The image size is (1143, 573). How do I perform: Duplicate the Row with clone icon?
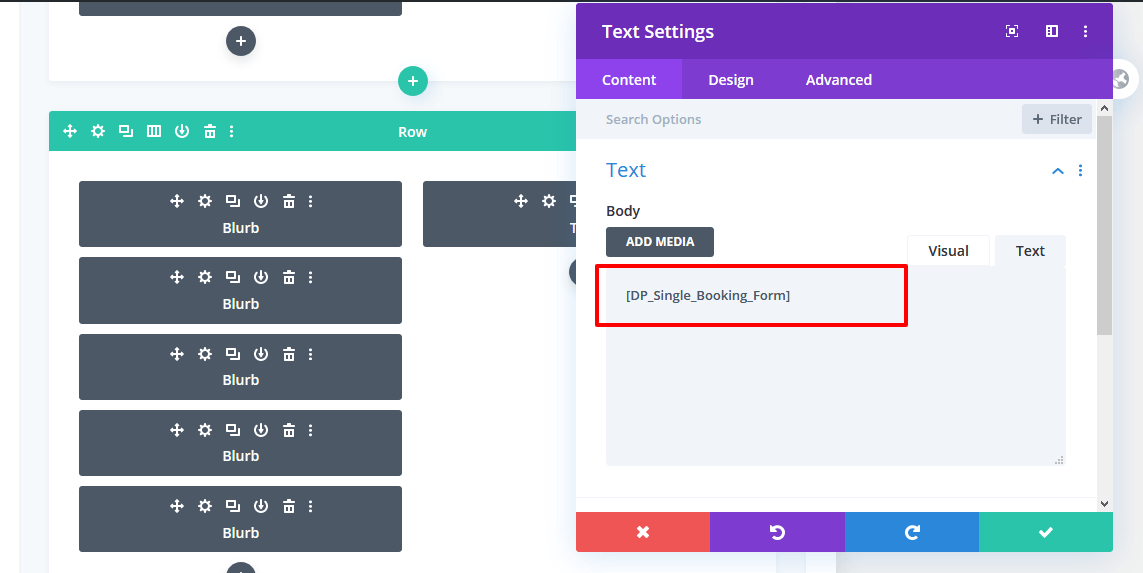(126, 131)
